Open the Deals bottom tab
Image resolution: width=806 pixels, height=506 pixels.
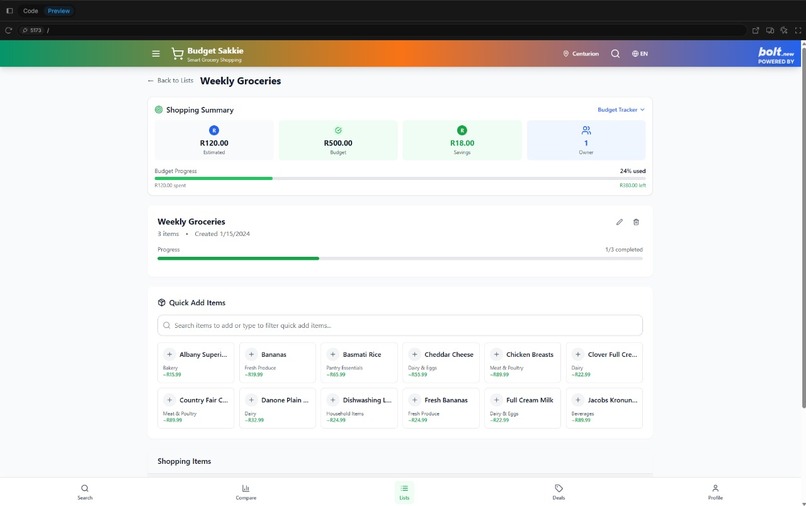coord(559,492)
